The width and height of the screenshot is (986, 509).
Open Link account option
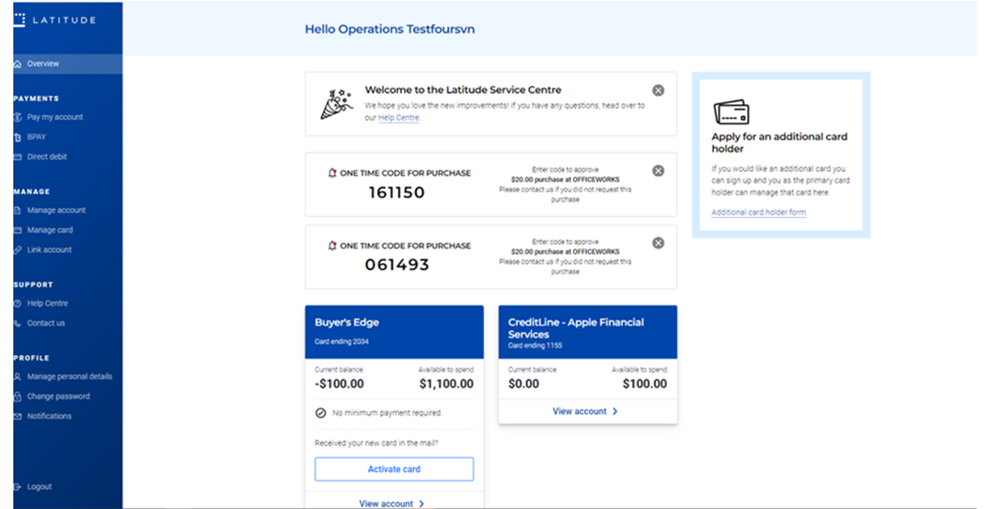[49, 250]
